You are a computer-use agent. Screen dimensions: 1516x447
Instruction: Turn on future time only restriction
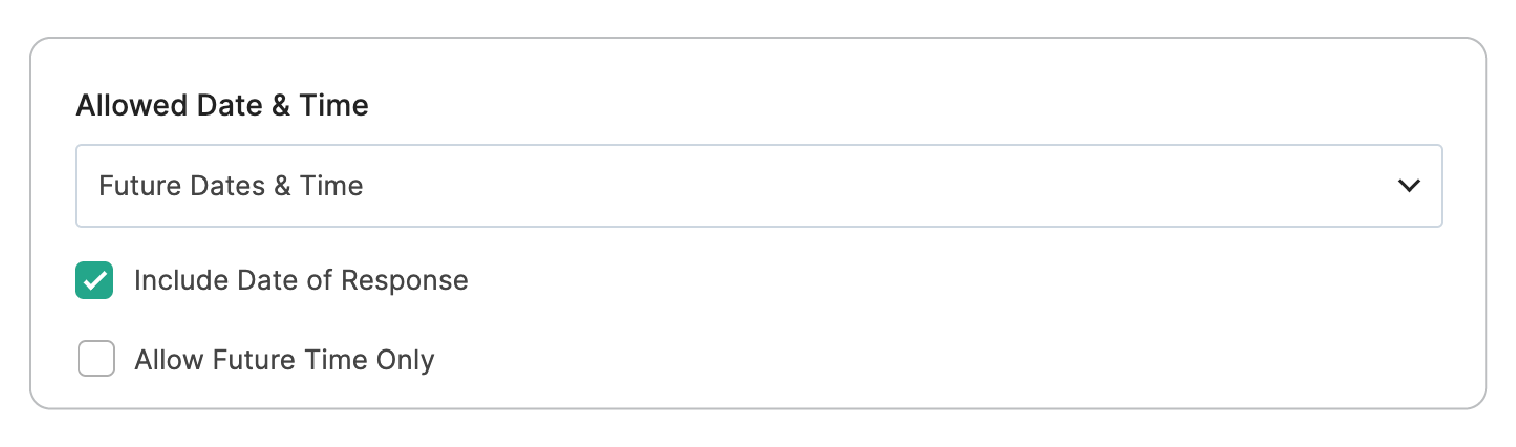(x=96, y=359)
